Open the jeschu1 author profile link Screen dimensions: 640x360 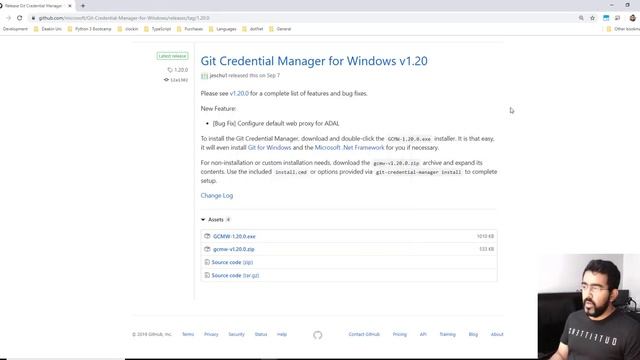coord(218,76)
